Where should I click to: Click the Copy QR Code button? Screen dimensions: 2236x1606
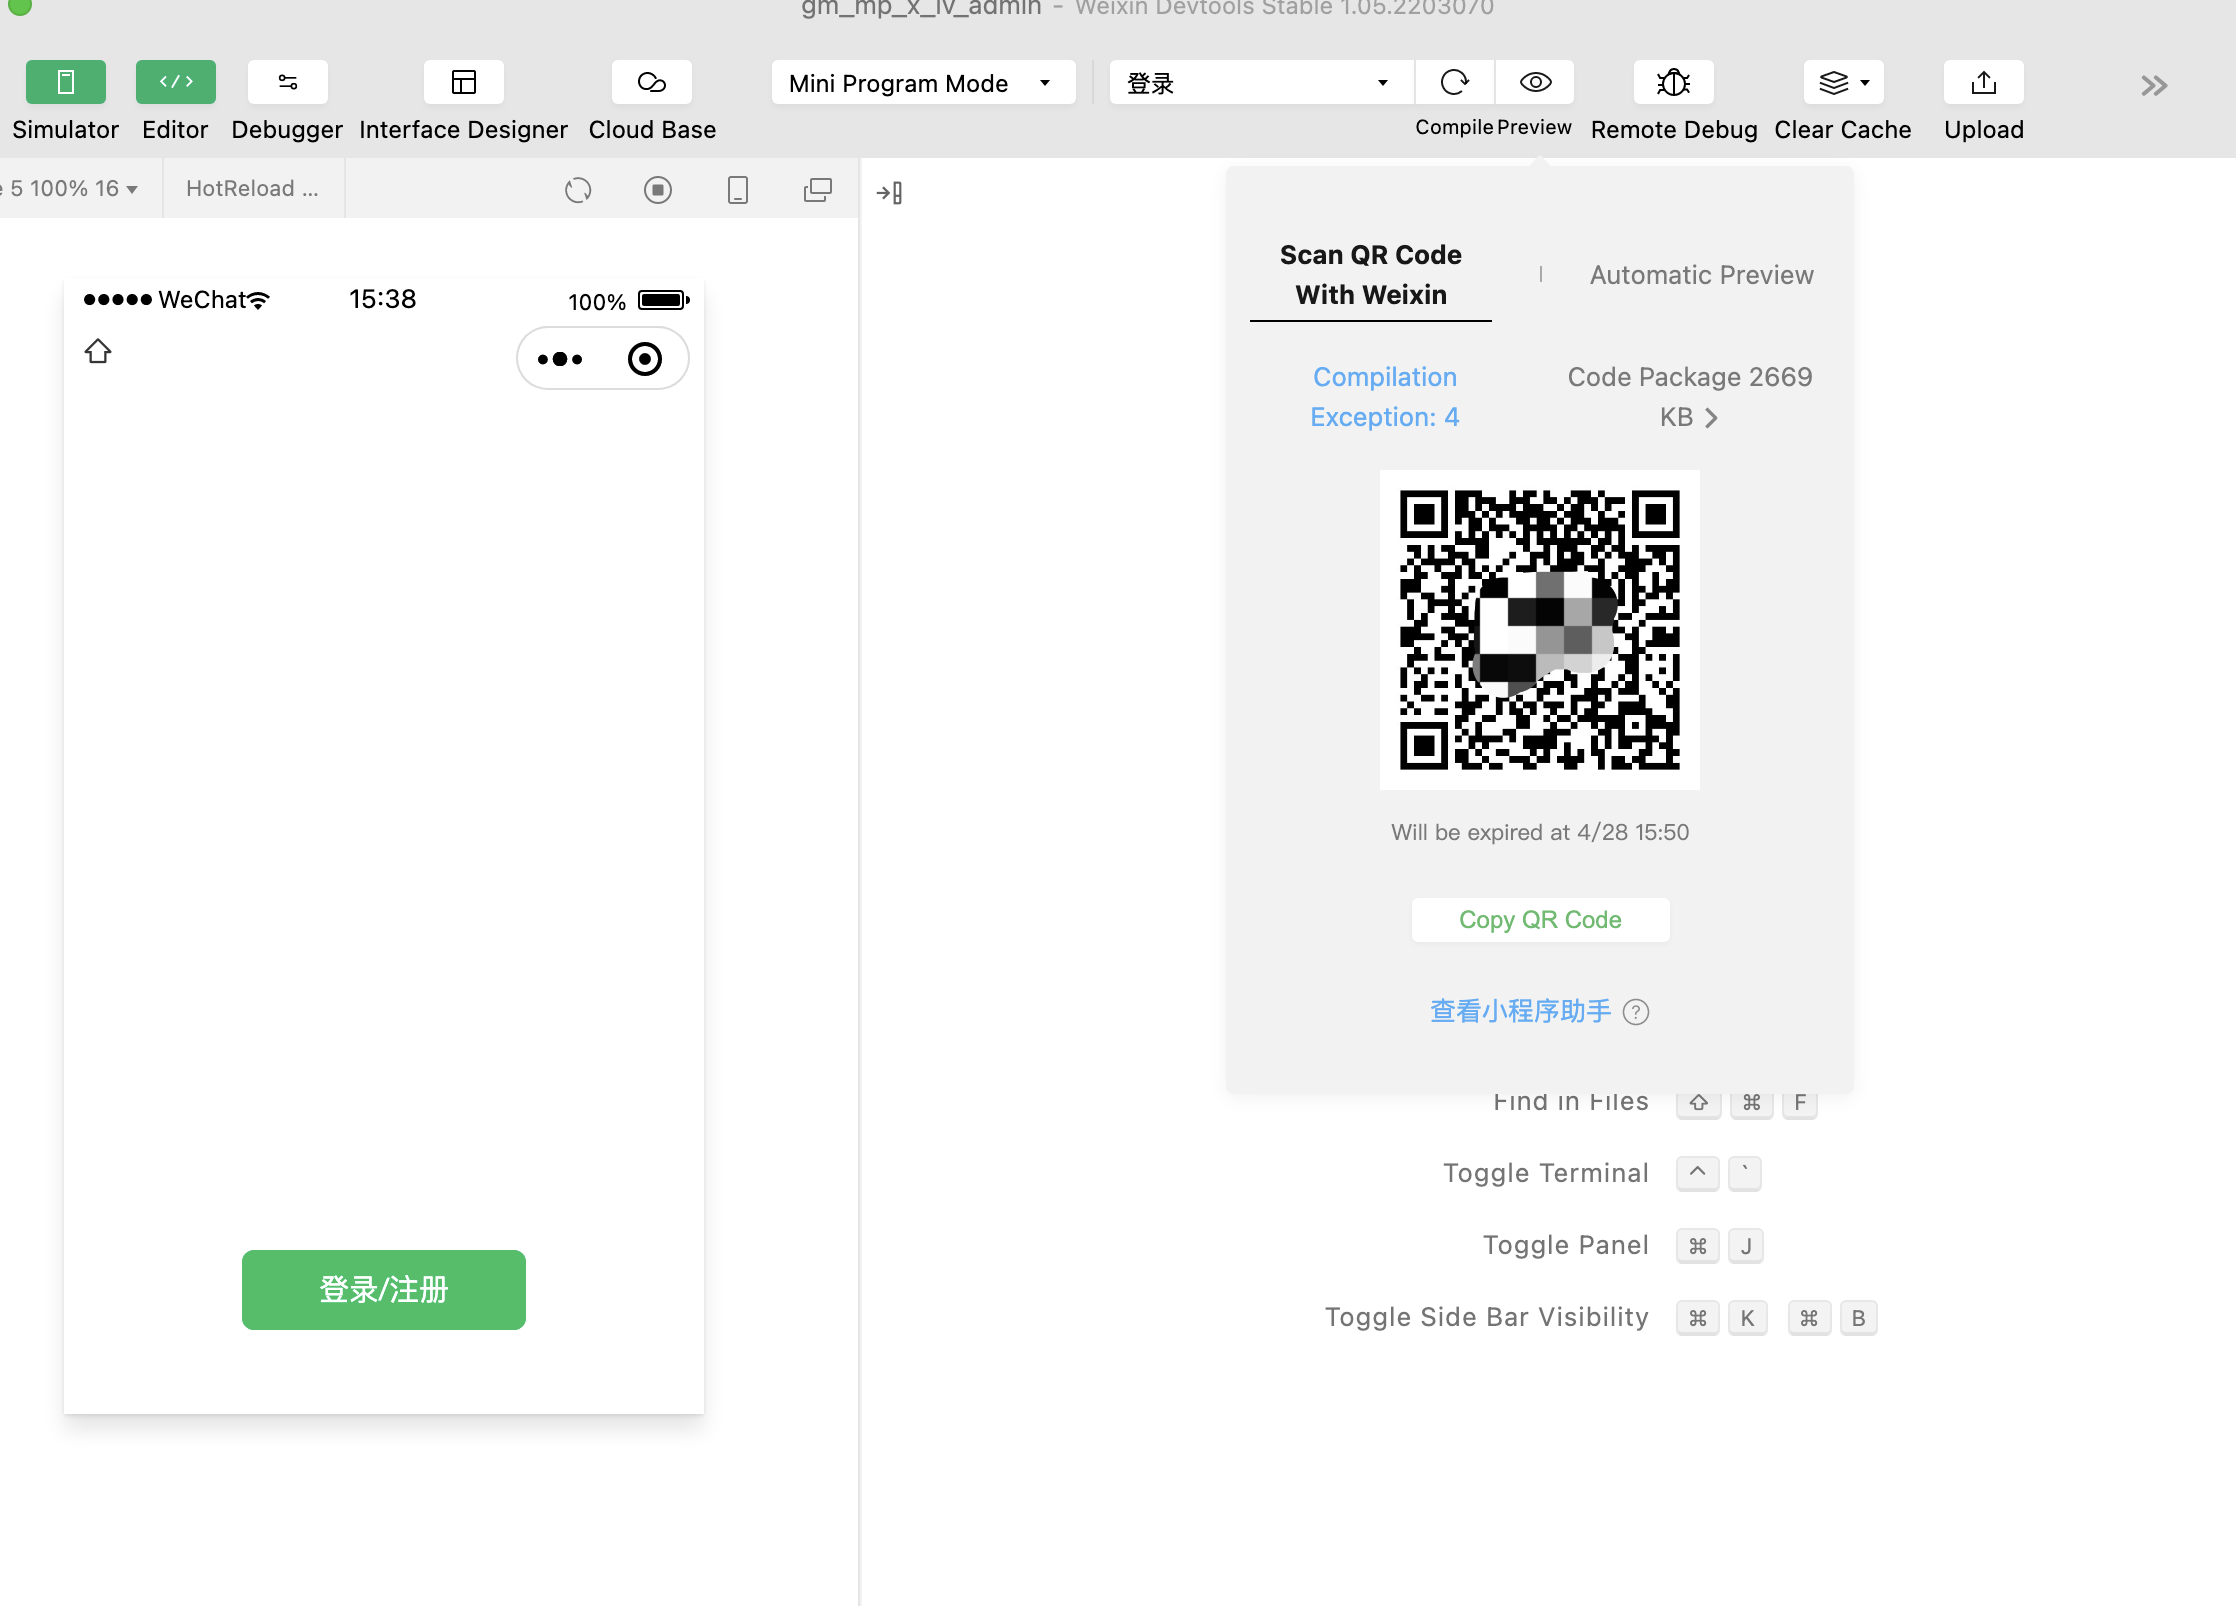click(1540, 920)
